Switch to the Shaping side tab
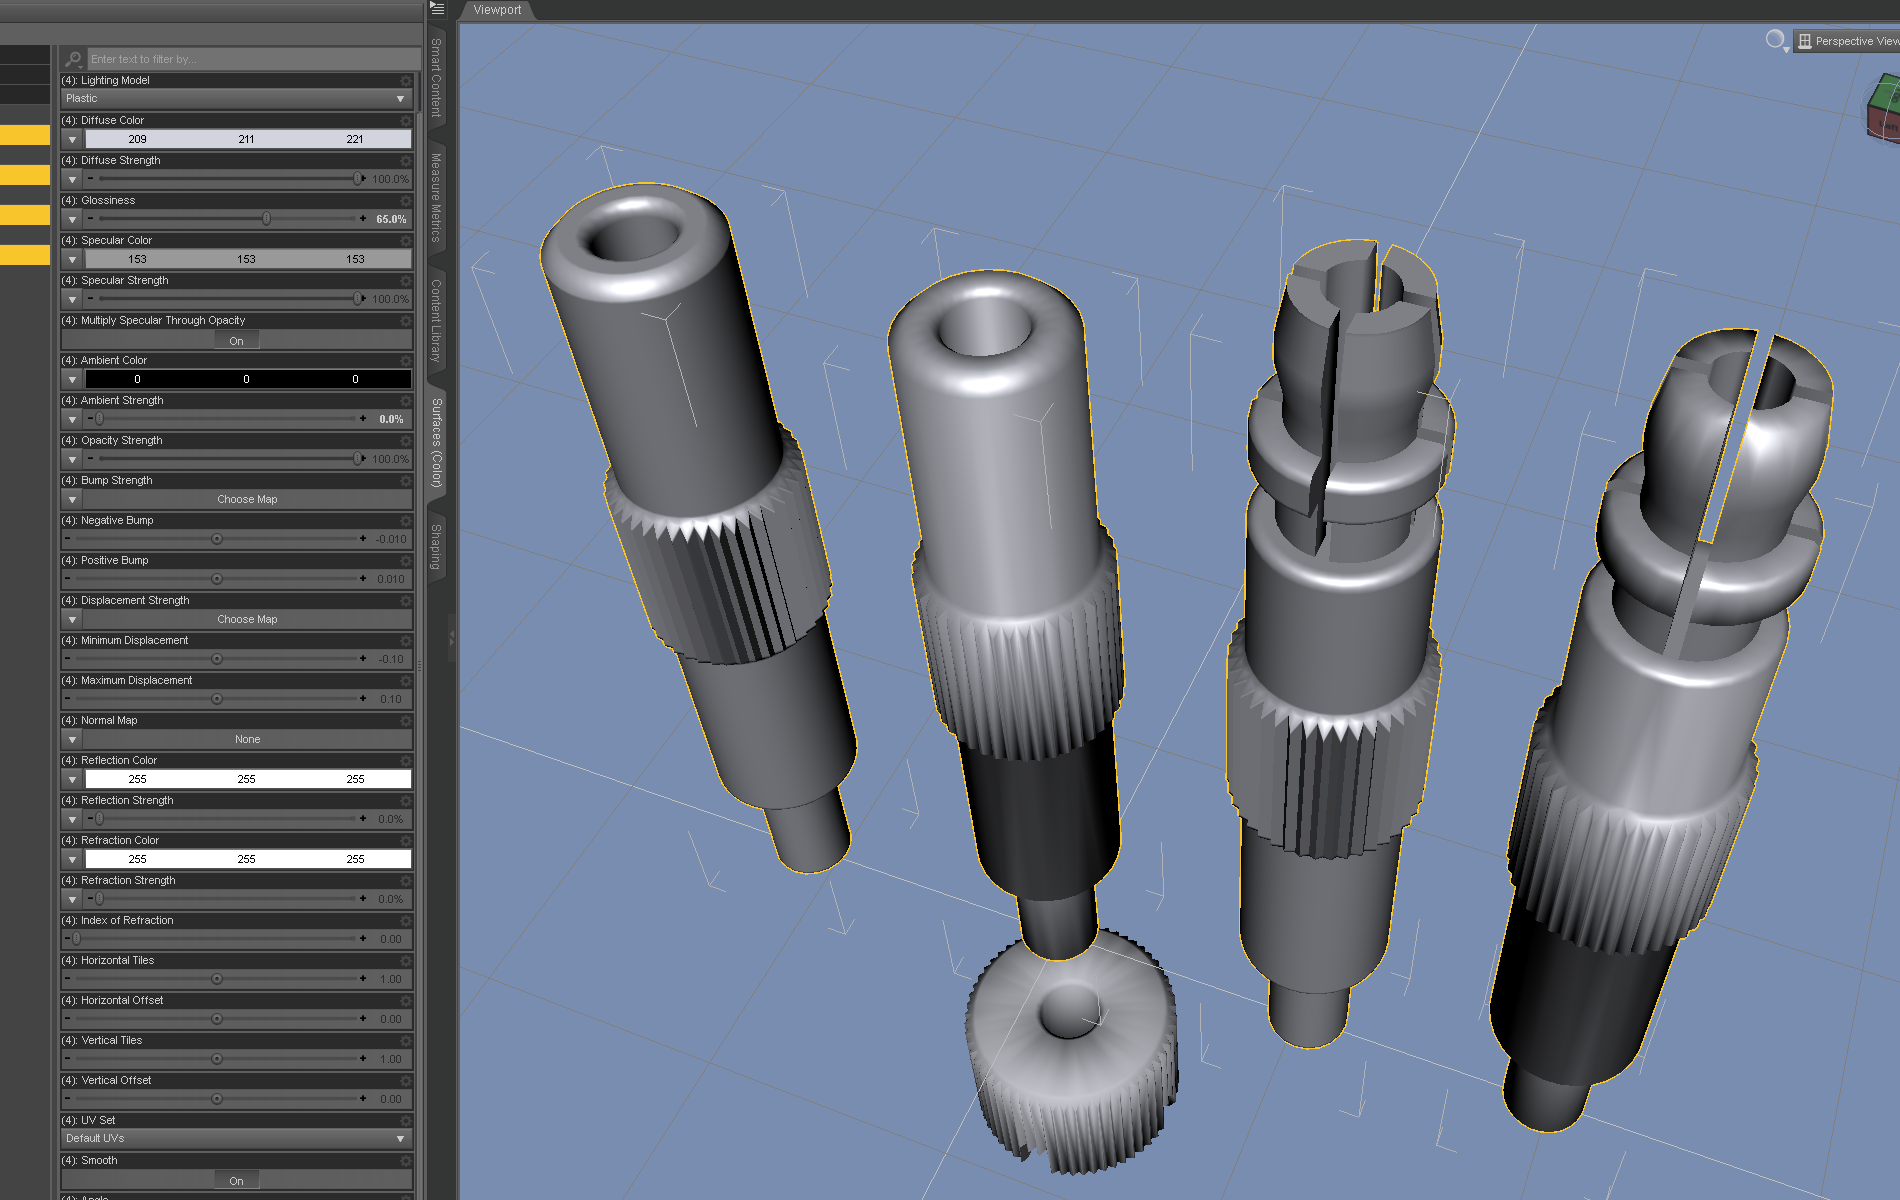1900x1200 pixels. pyautogui.click(x=437, y=546)
